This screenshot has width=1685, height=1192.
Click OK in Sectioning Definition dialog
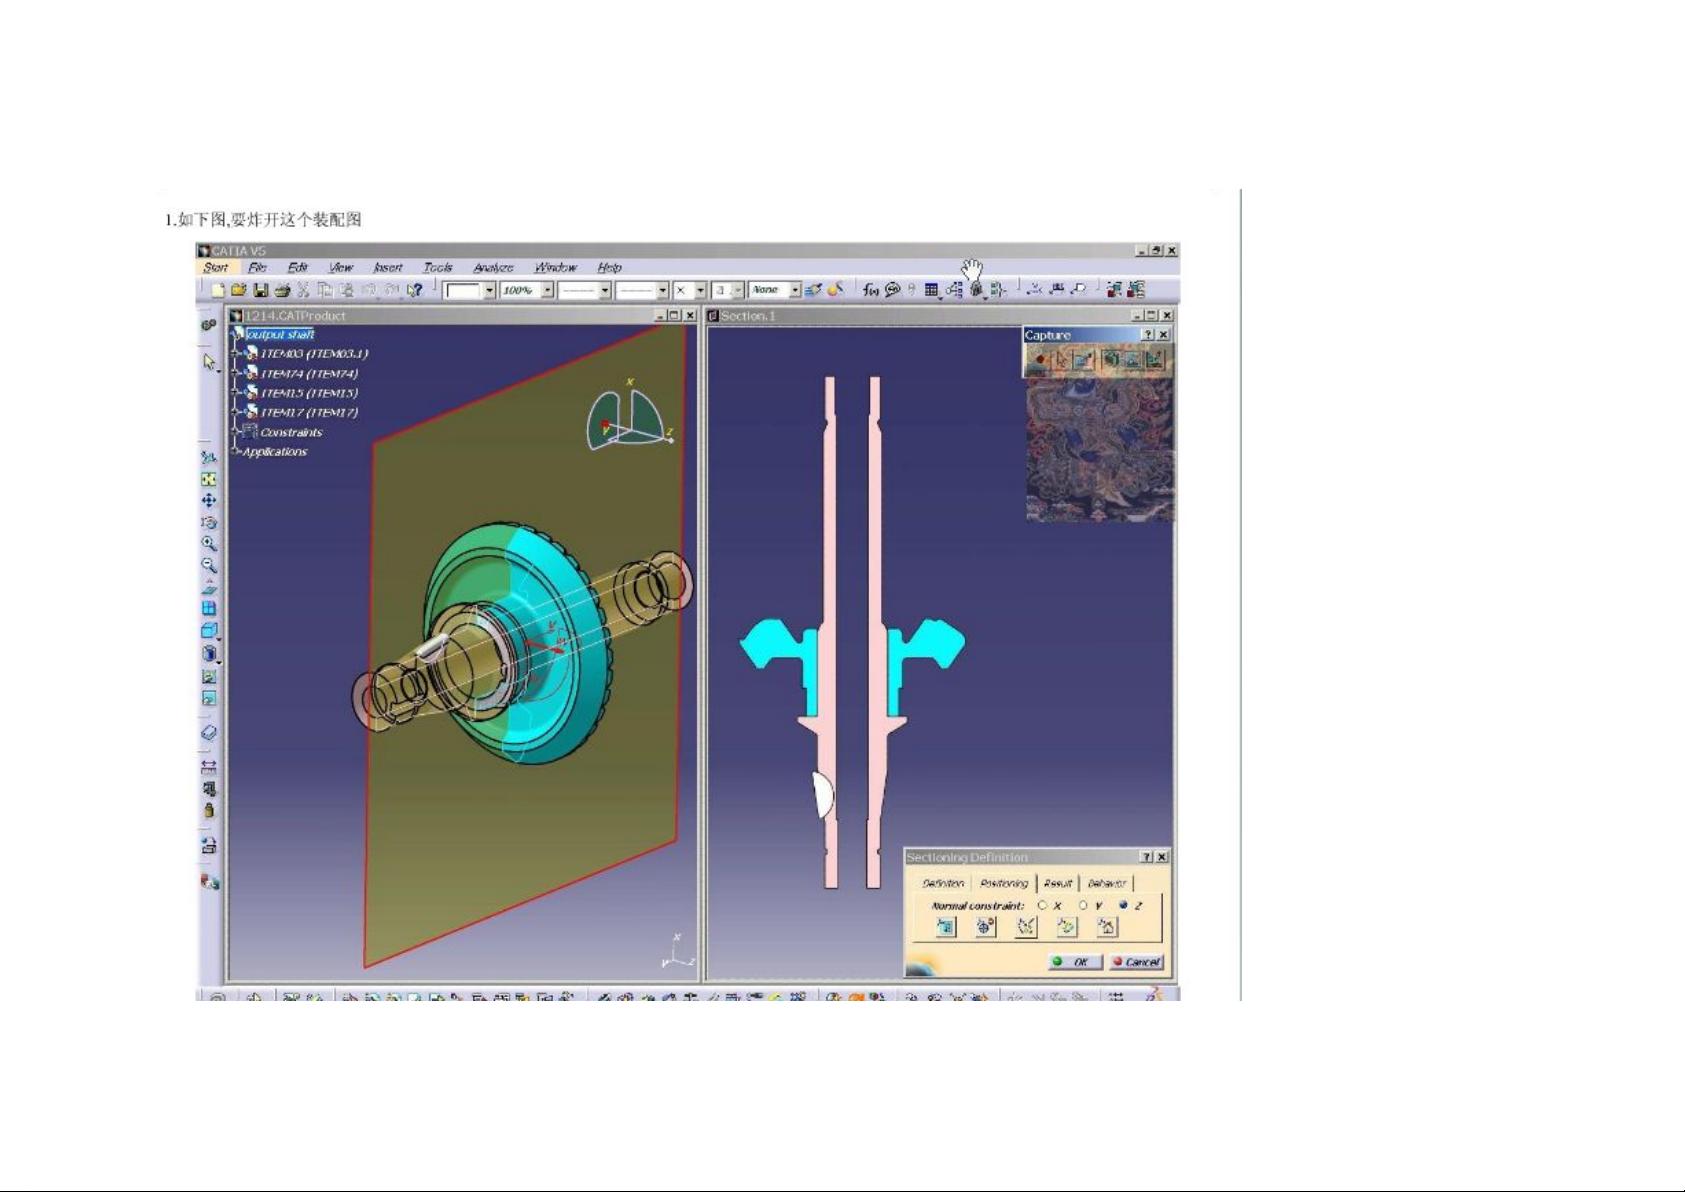[x=1074, y=962]
